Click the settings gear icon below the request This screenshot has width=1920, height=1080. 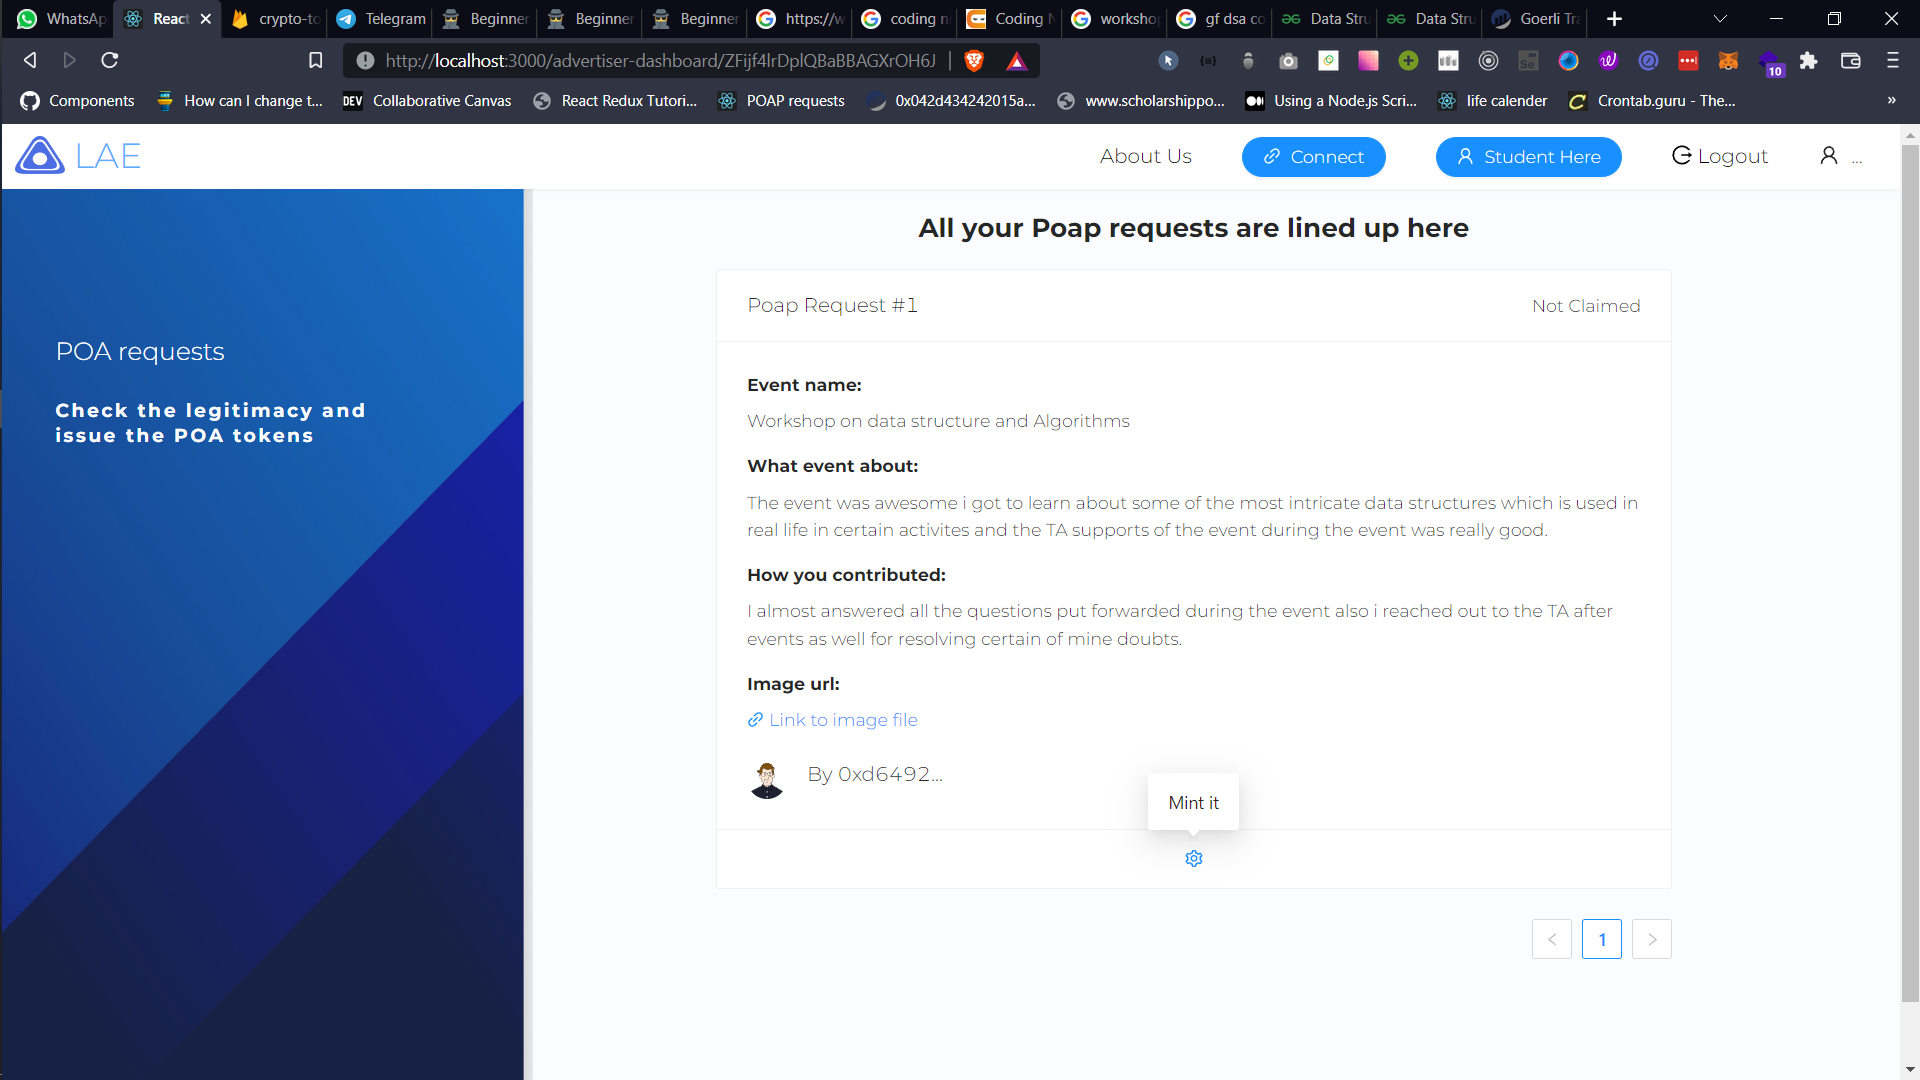tap(1193, 859)
